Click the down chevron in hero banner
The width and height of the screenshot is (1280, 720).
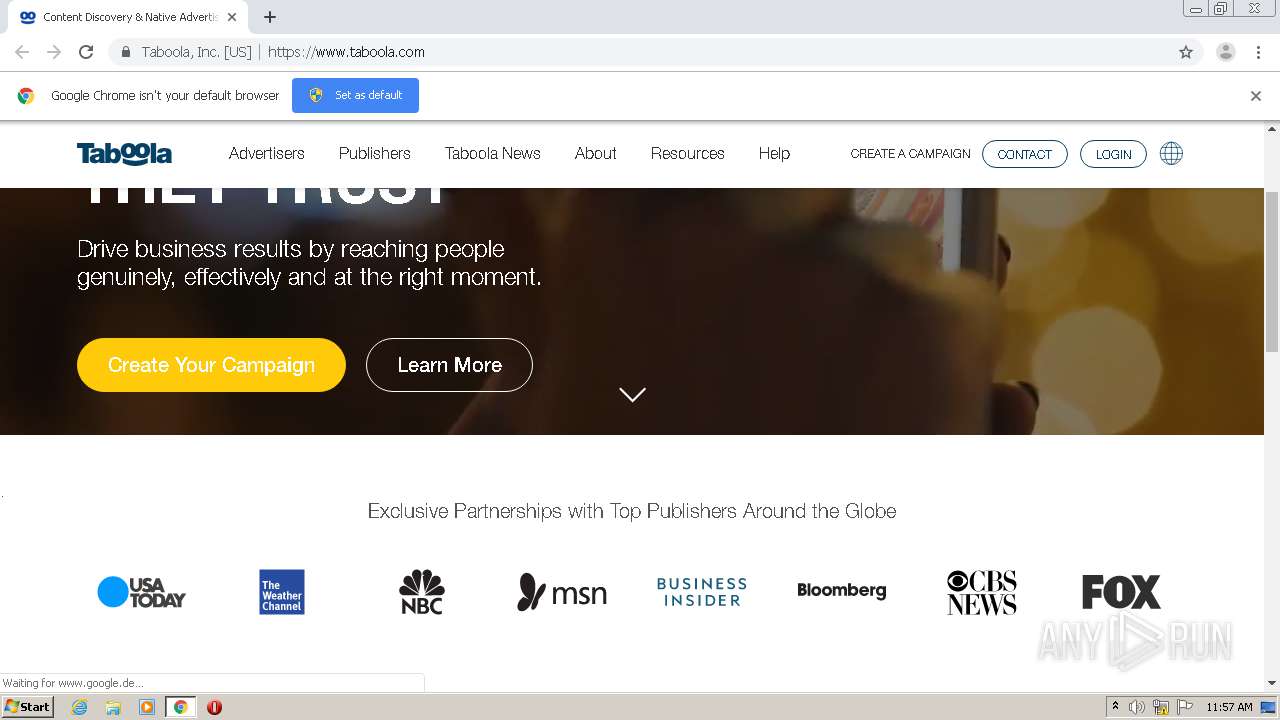pos(632,395)
